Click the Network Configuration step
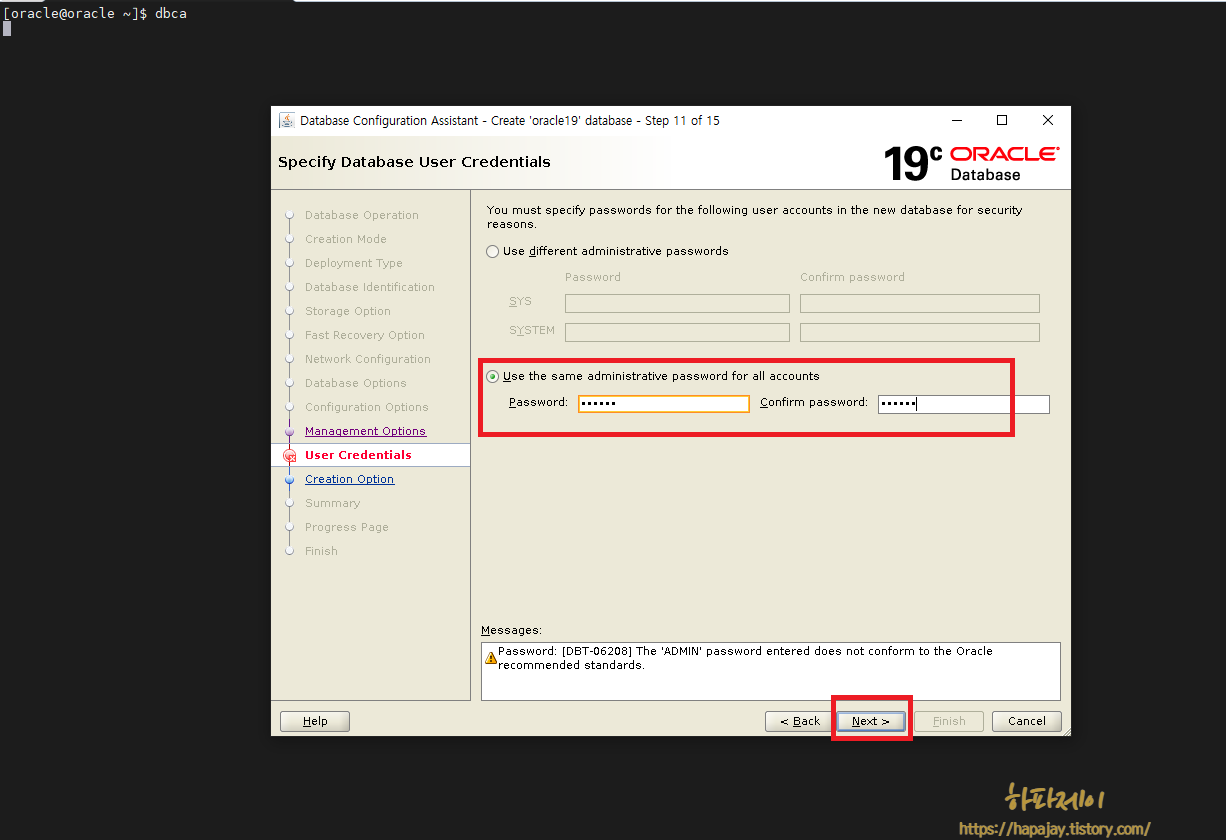Viewport: 1226px width, 840px height. tap(368, 359)
